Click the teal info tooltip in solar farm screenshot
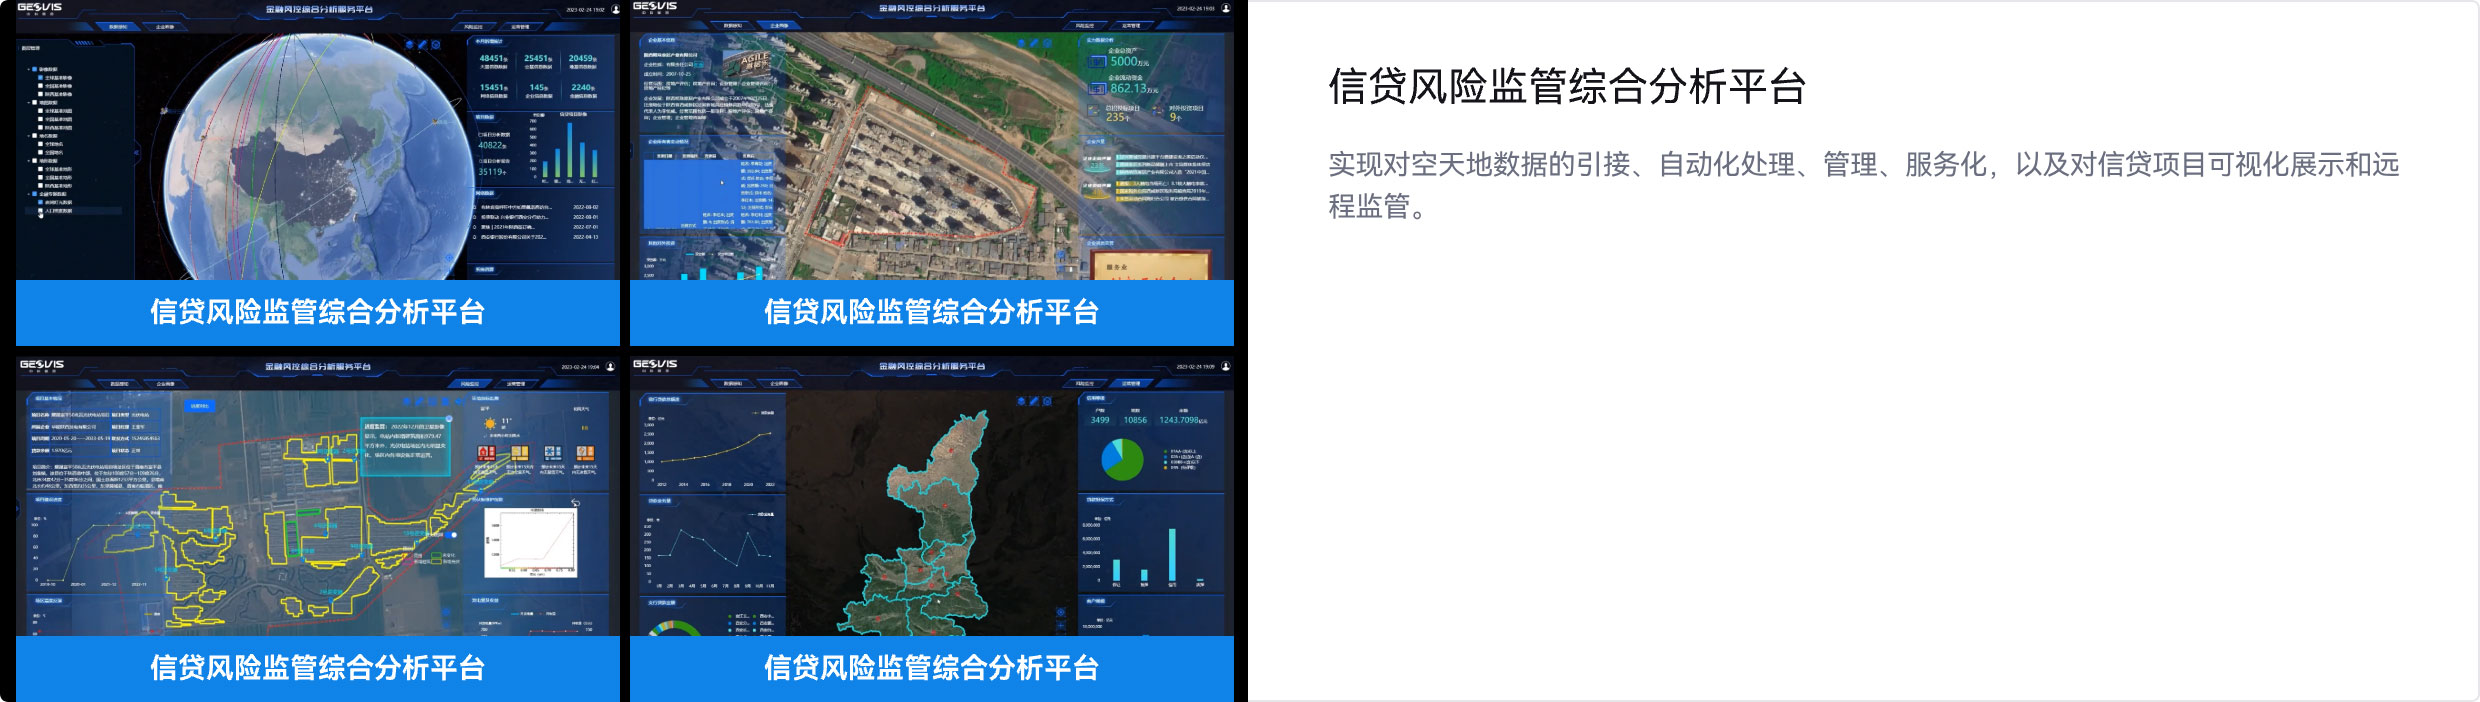The width and height of the screenshot is (2480, 702). tap(405, 447)
